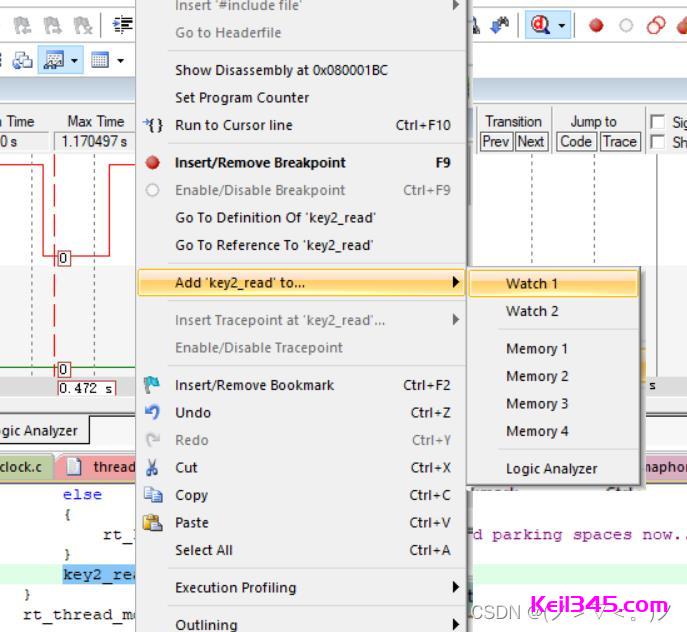Image resolution: width=687 pixels, height=632 pixels.
Task: Toggle the lower checkbox beside Trace button
Action: click(657, 142)
